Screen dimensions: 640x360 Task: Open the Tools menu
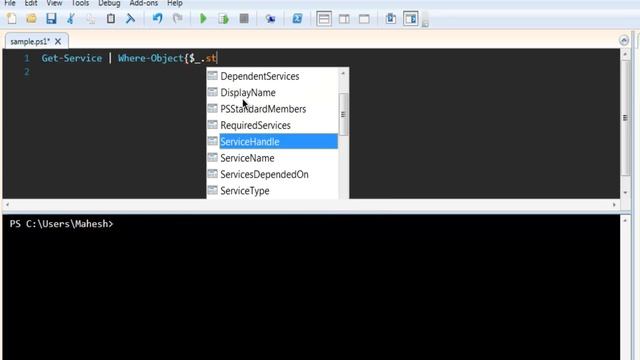[x=80, y=3]
